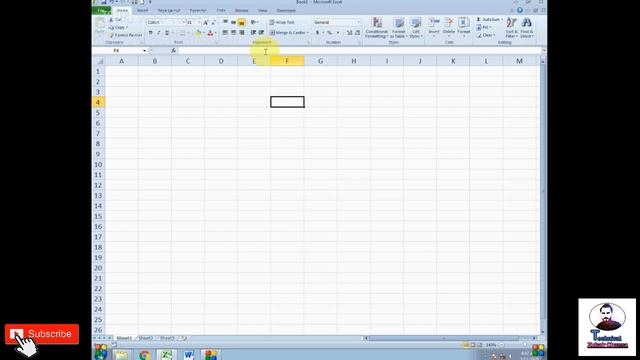
Task: Open Word from the taskbar
Action: click(x=188, y=355)
